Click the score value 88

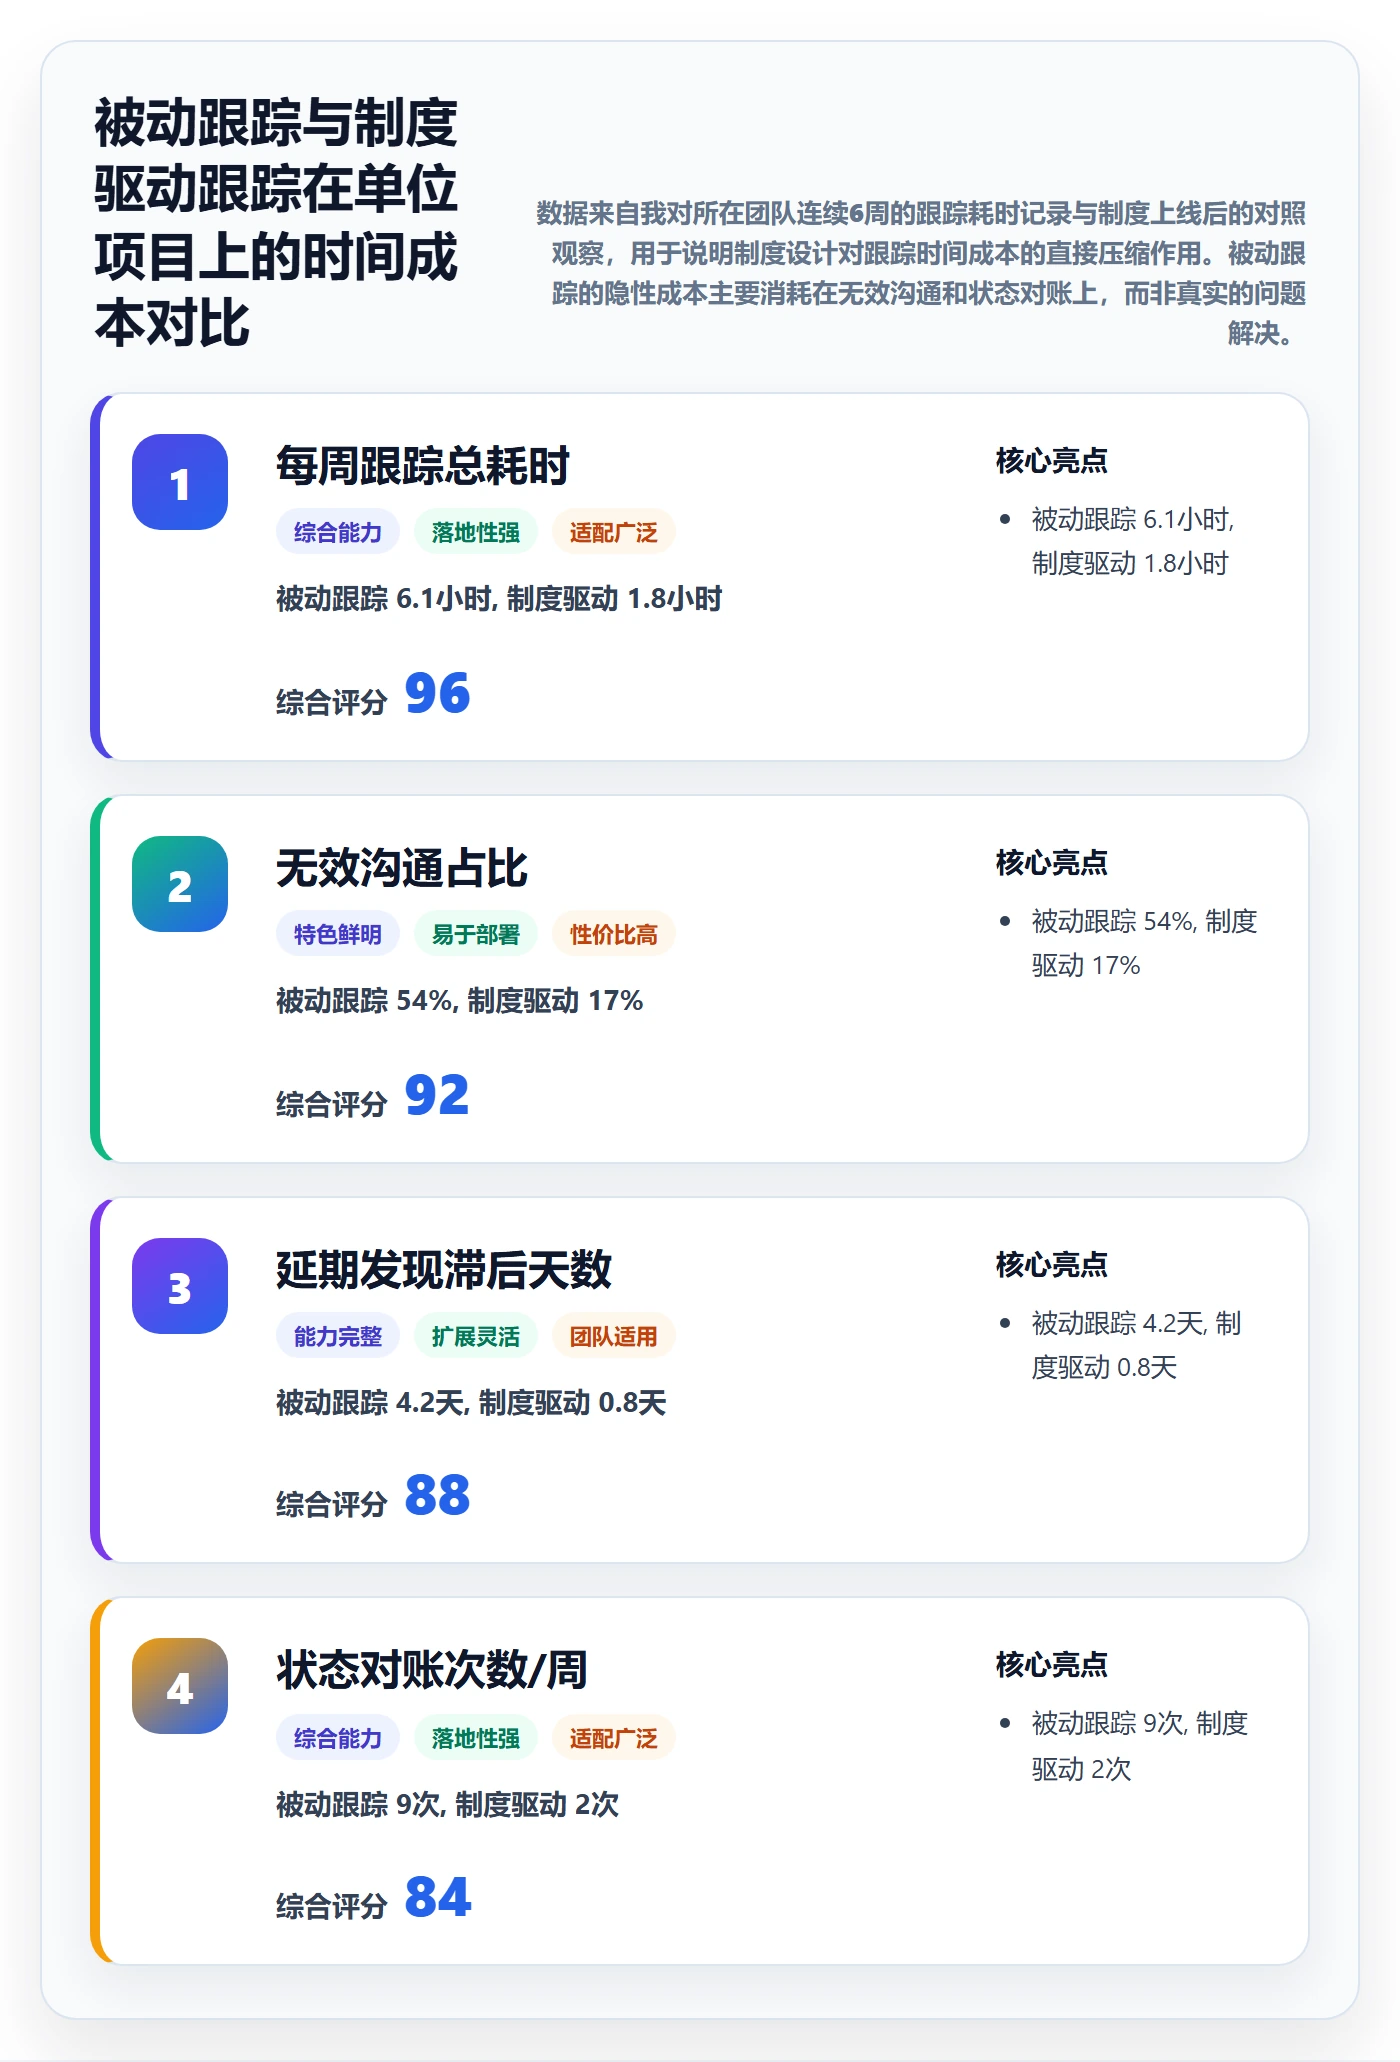[437, 1496]
